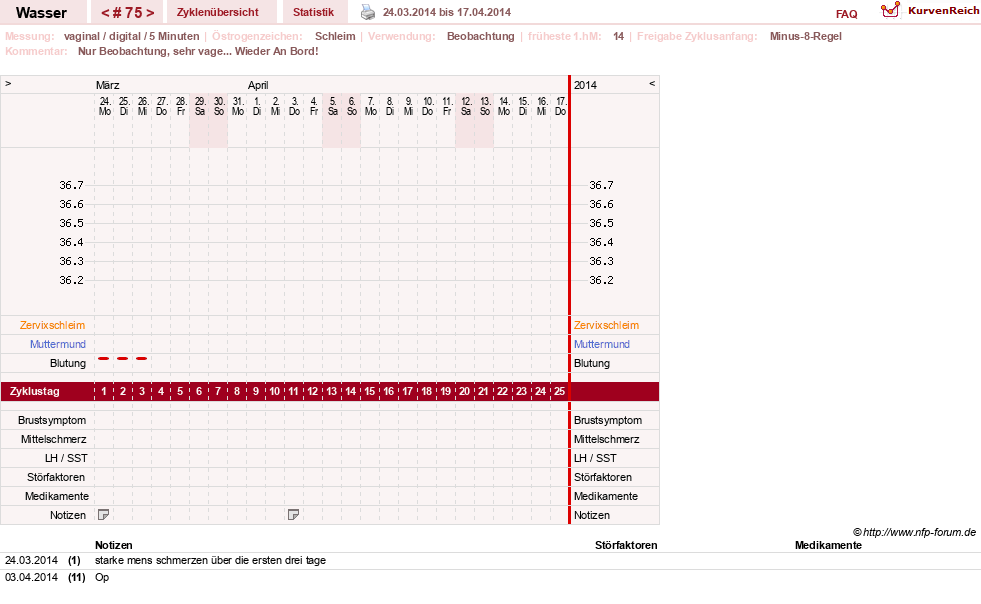Collapse the chart with the '<' arrow near 2014
Screen dimensions: 981x604
[652, 83]
